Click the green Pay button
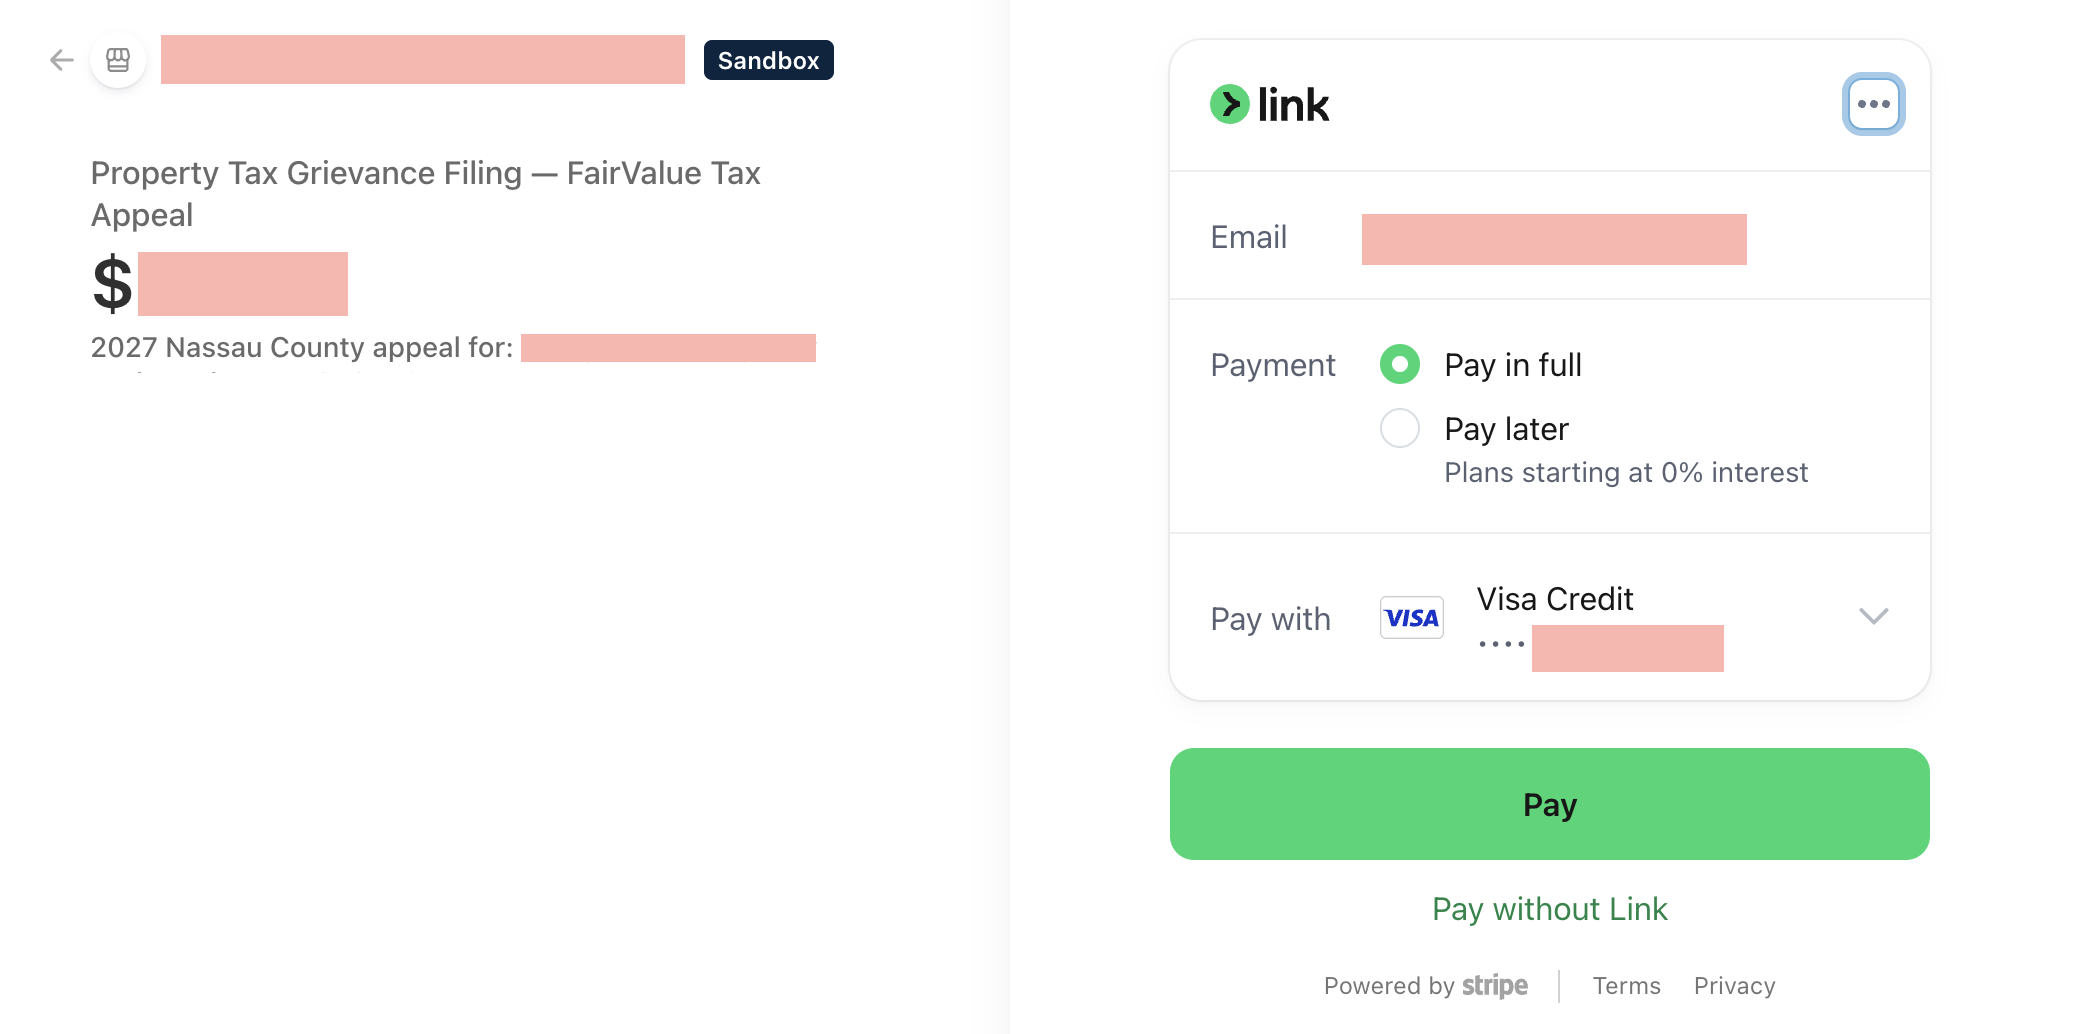2088x1034 pixels. tap(1549, 804)
